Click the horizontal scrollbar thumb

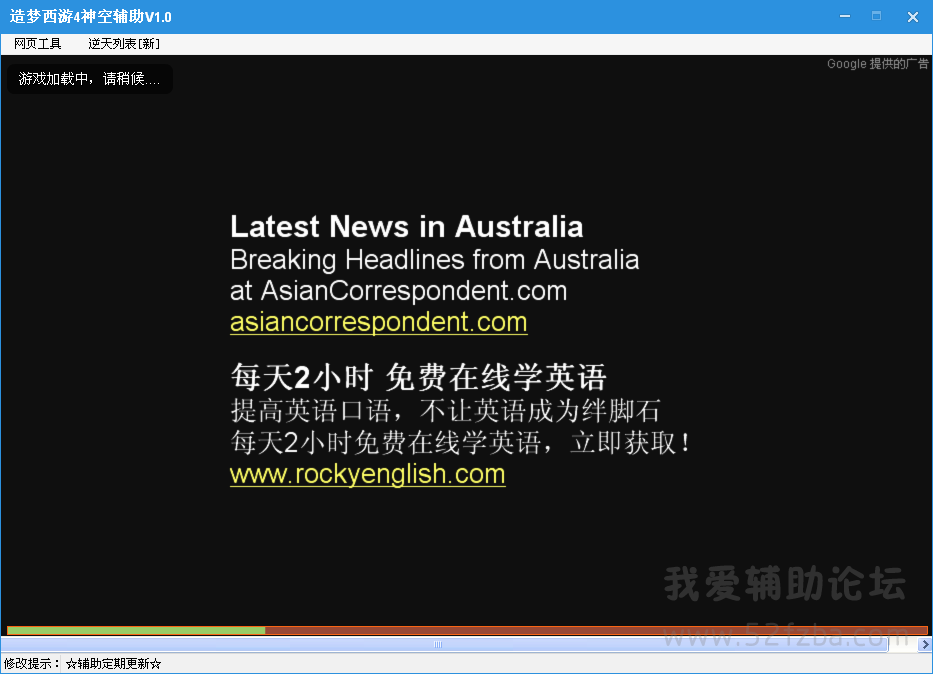444,644
